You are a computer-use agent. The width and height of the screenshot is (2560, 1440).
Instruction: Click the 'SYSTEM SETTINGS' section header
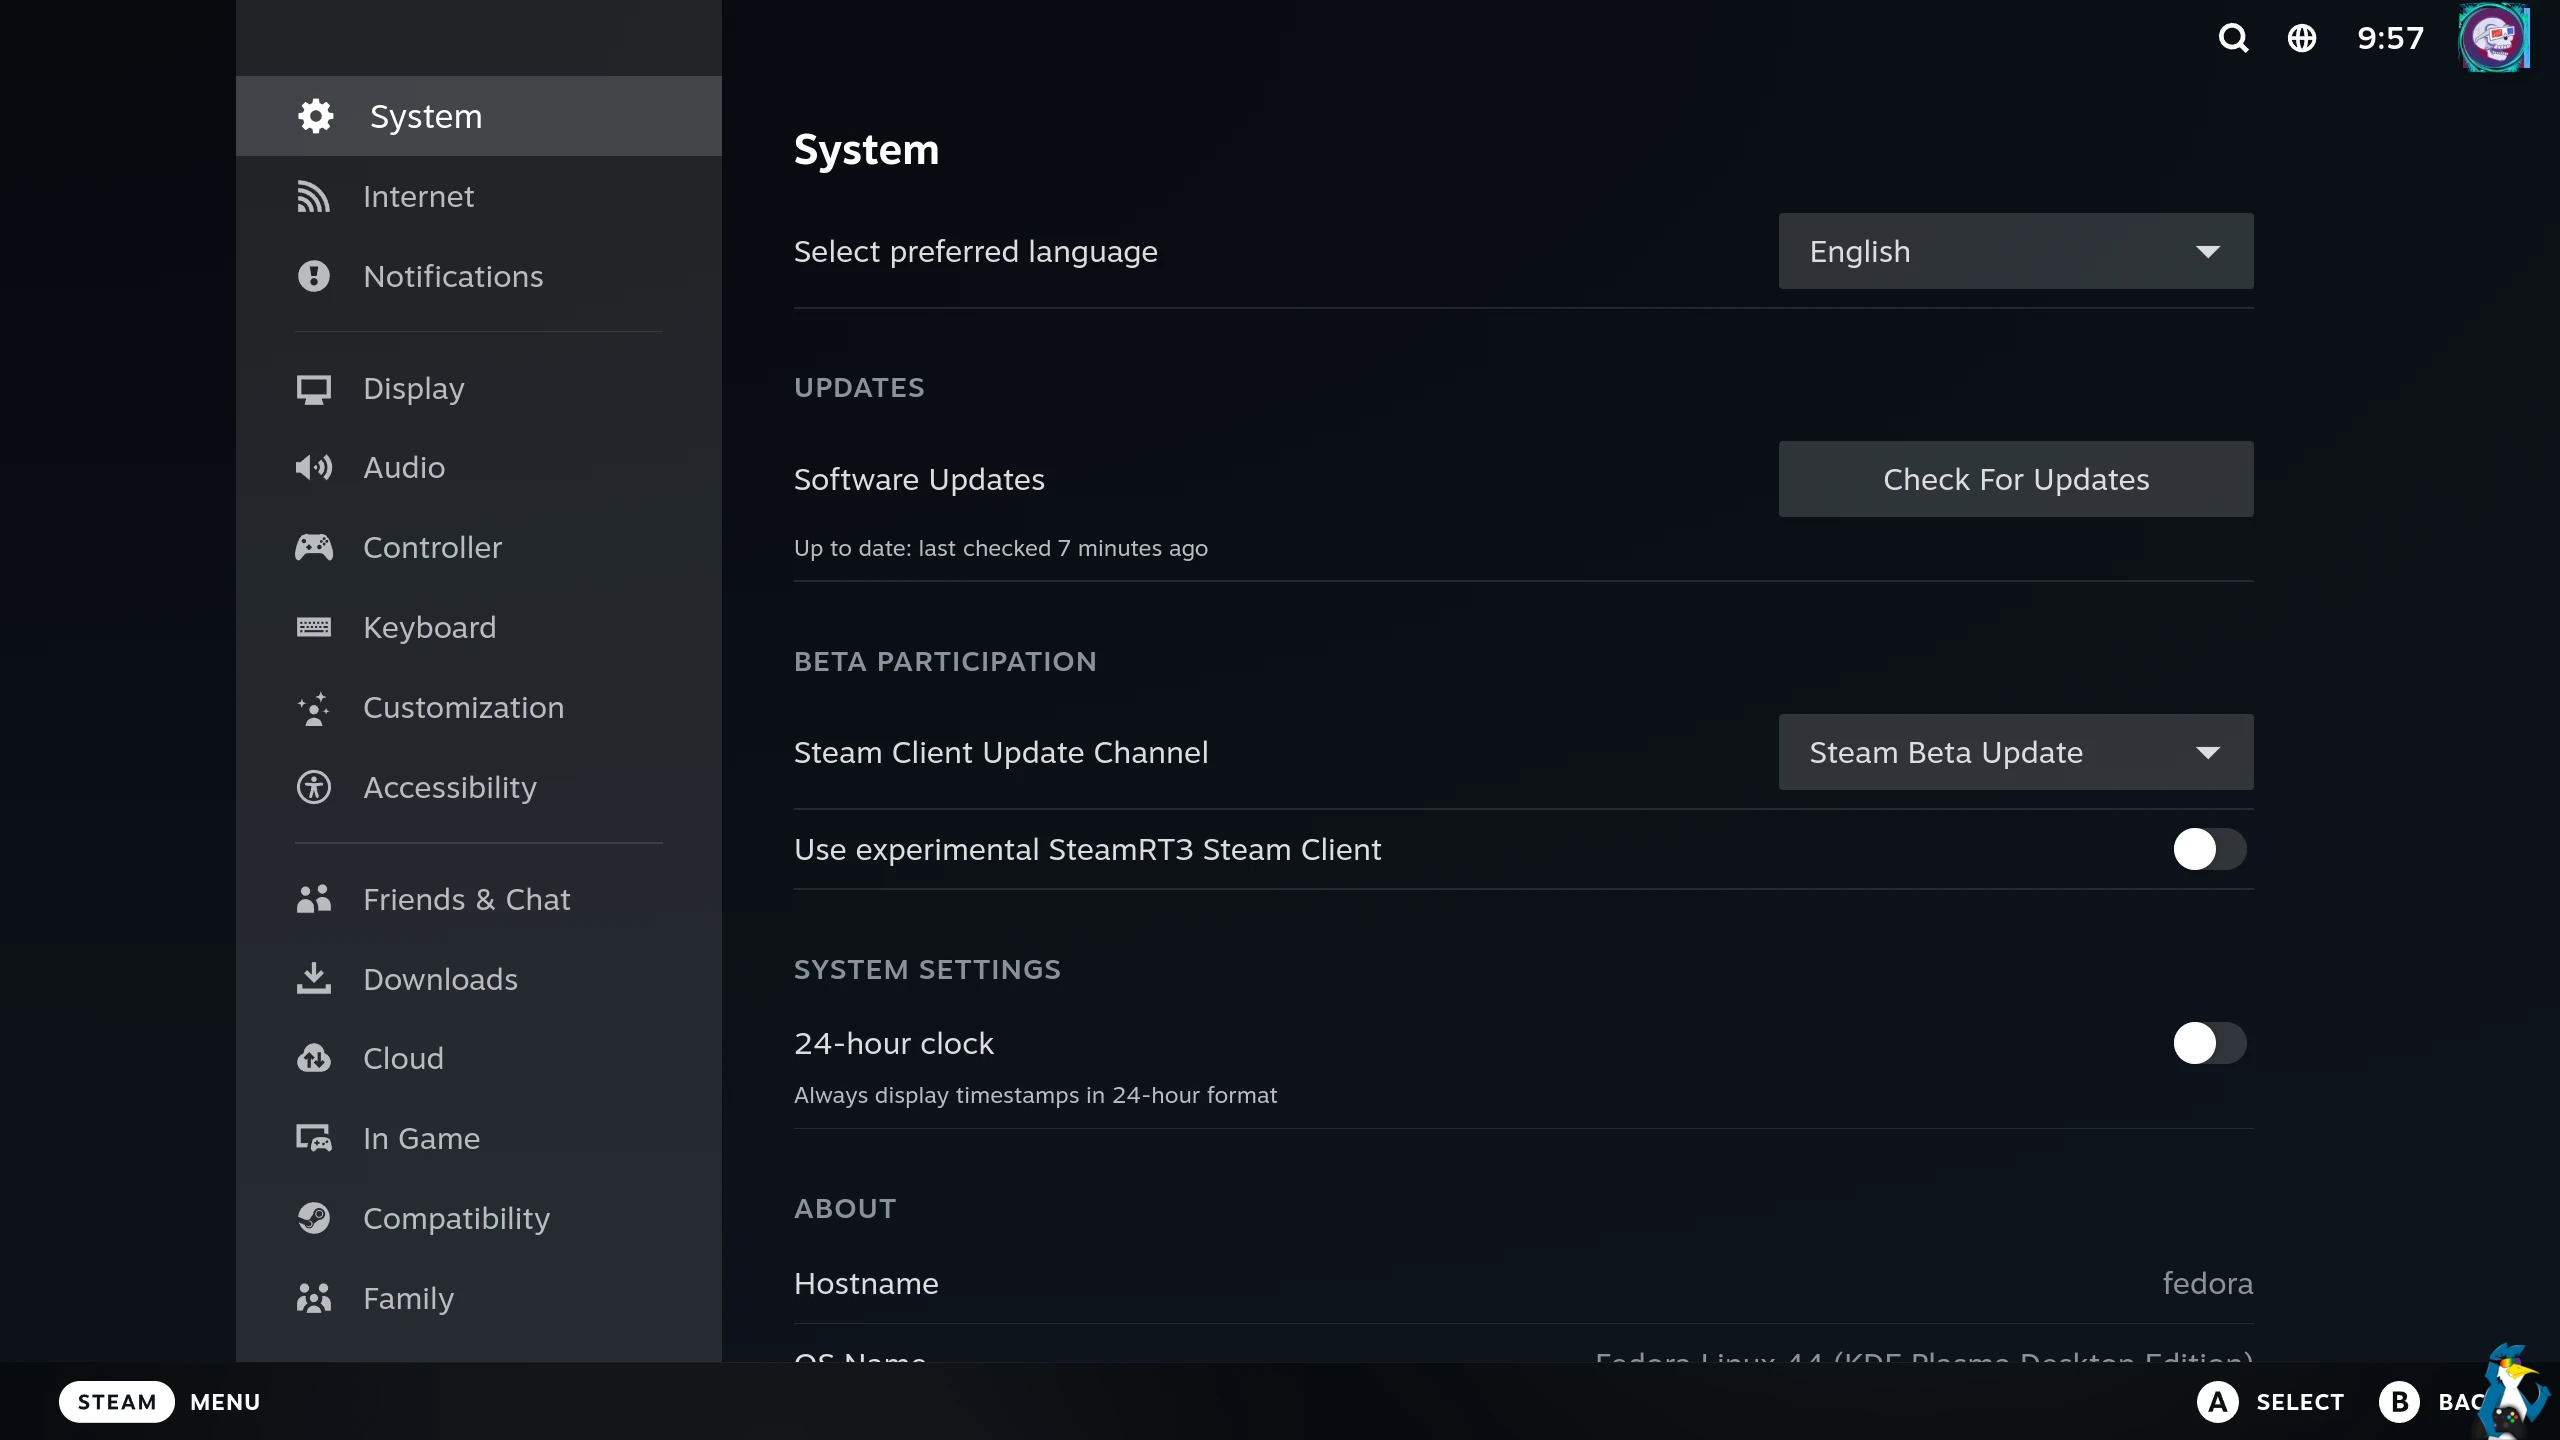927,969
